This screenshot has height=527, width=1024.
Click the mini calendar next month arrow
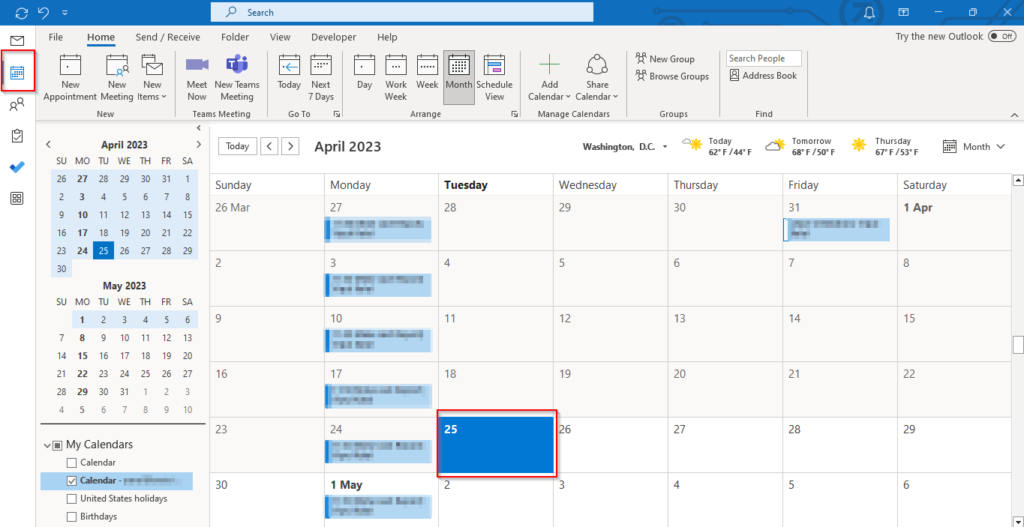coord(199,144)
